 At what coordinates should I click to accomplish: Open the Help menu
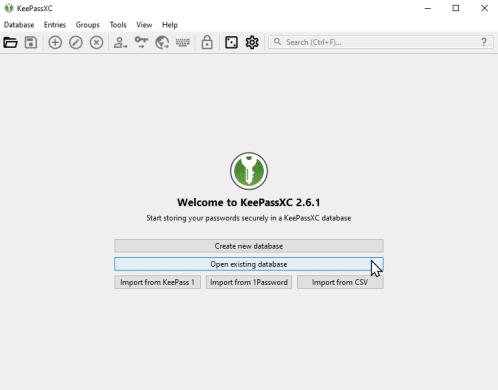point(170,25)
